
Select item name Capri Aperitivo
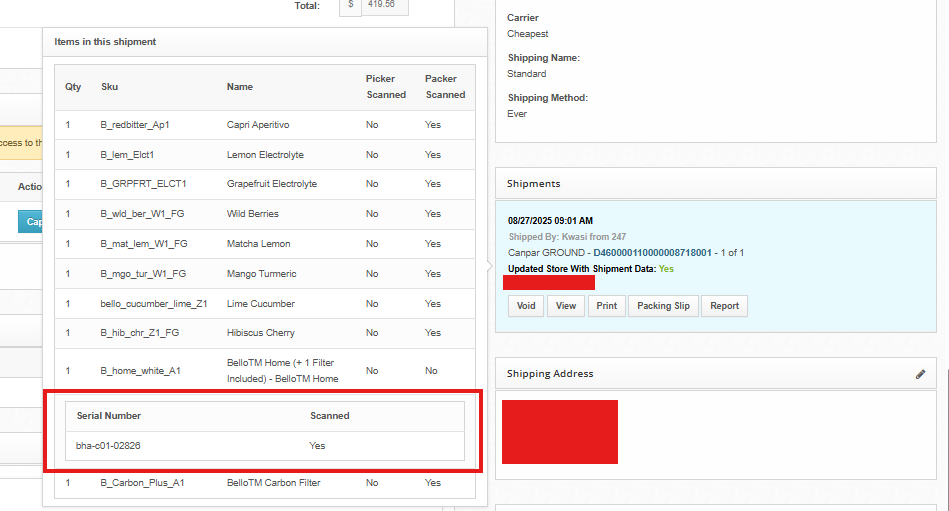pyautogui.click(x=258, y=125)
